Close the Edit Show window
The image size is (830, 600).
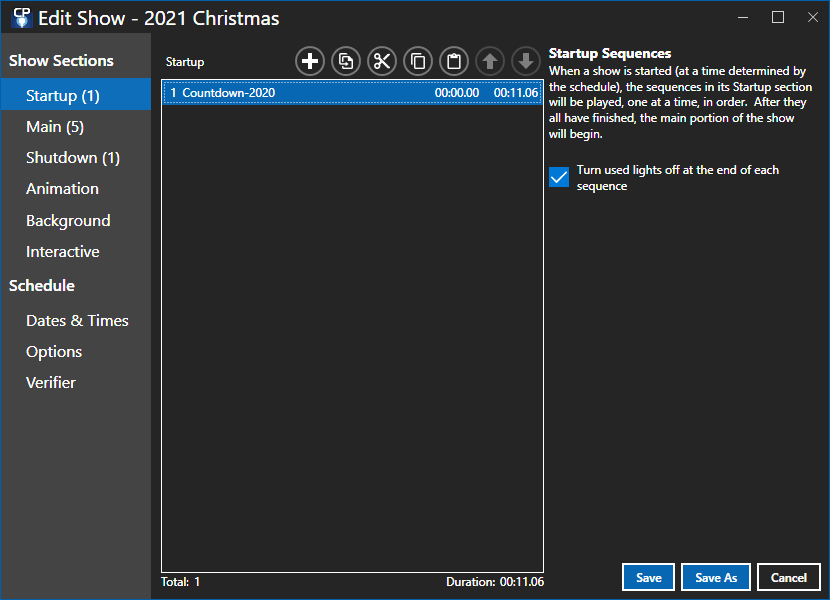coord(813,17)
